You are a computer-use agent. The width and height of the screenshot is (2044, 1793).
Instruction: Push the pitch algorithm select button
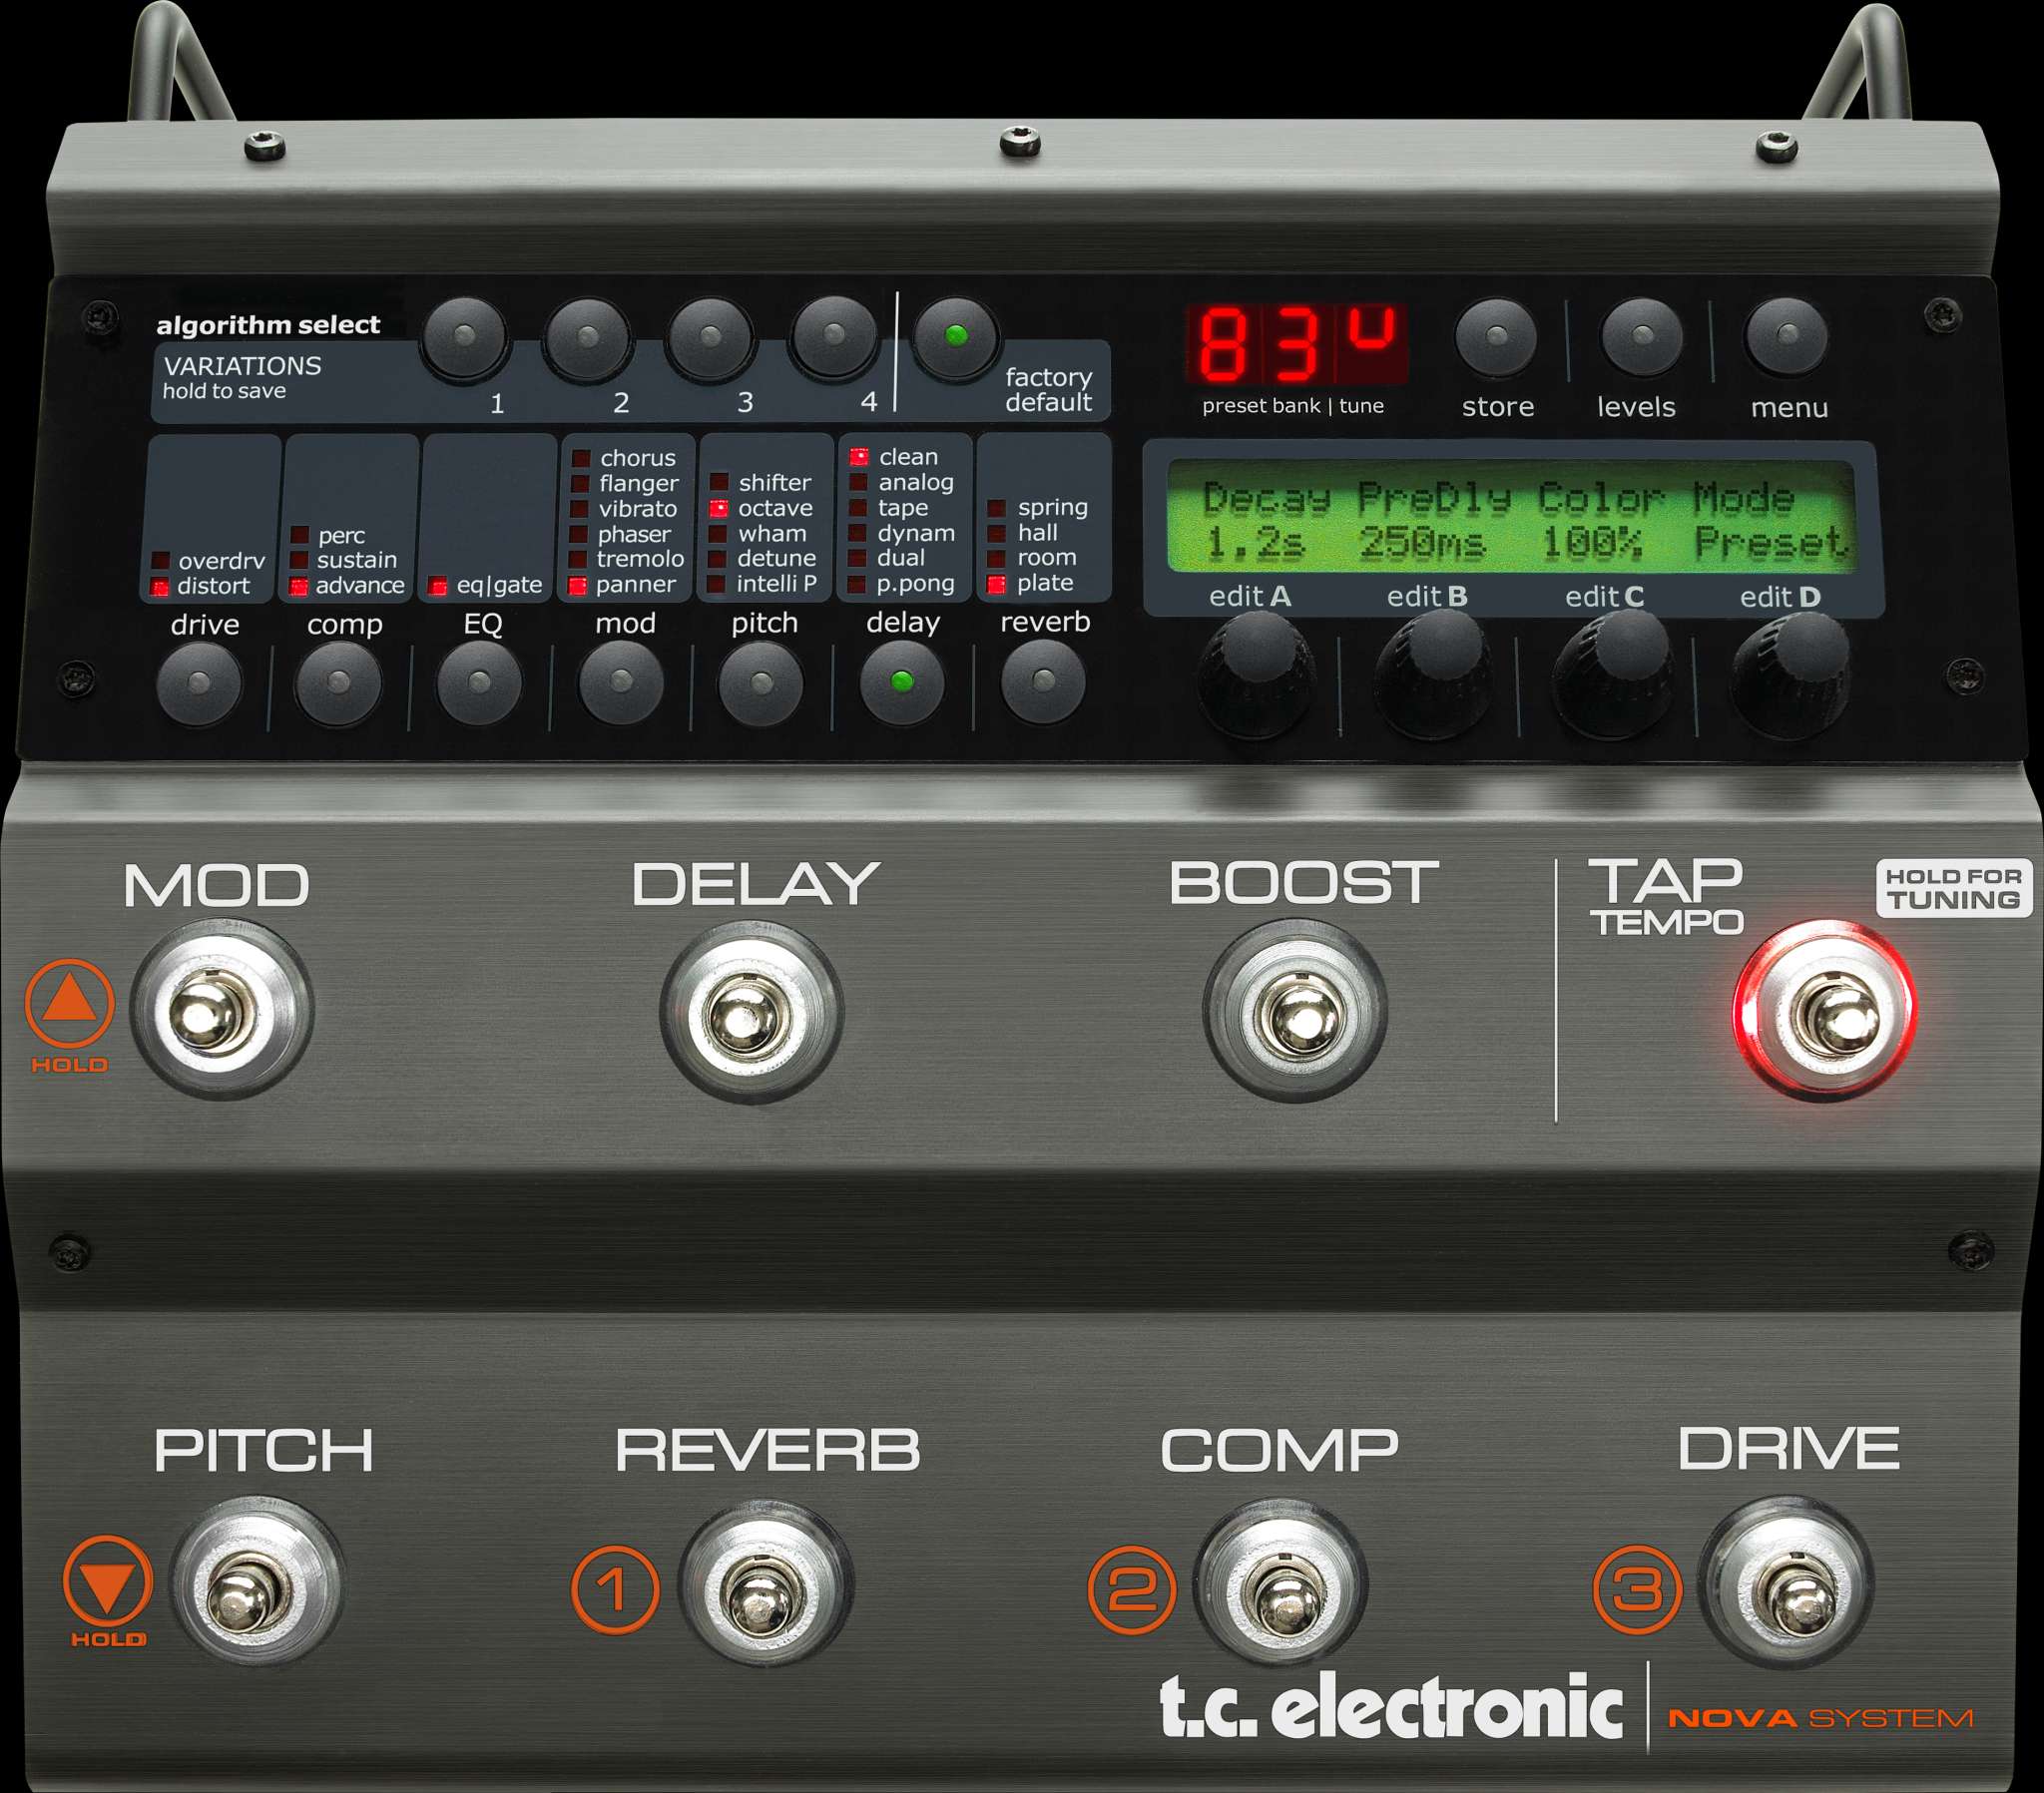coord(761,683)
